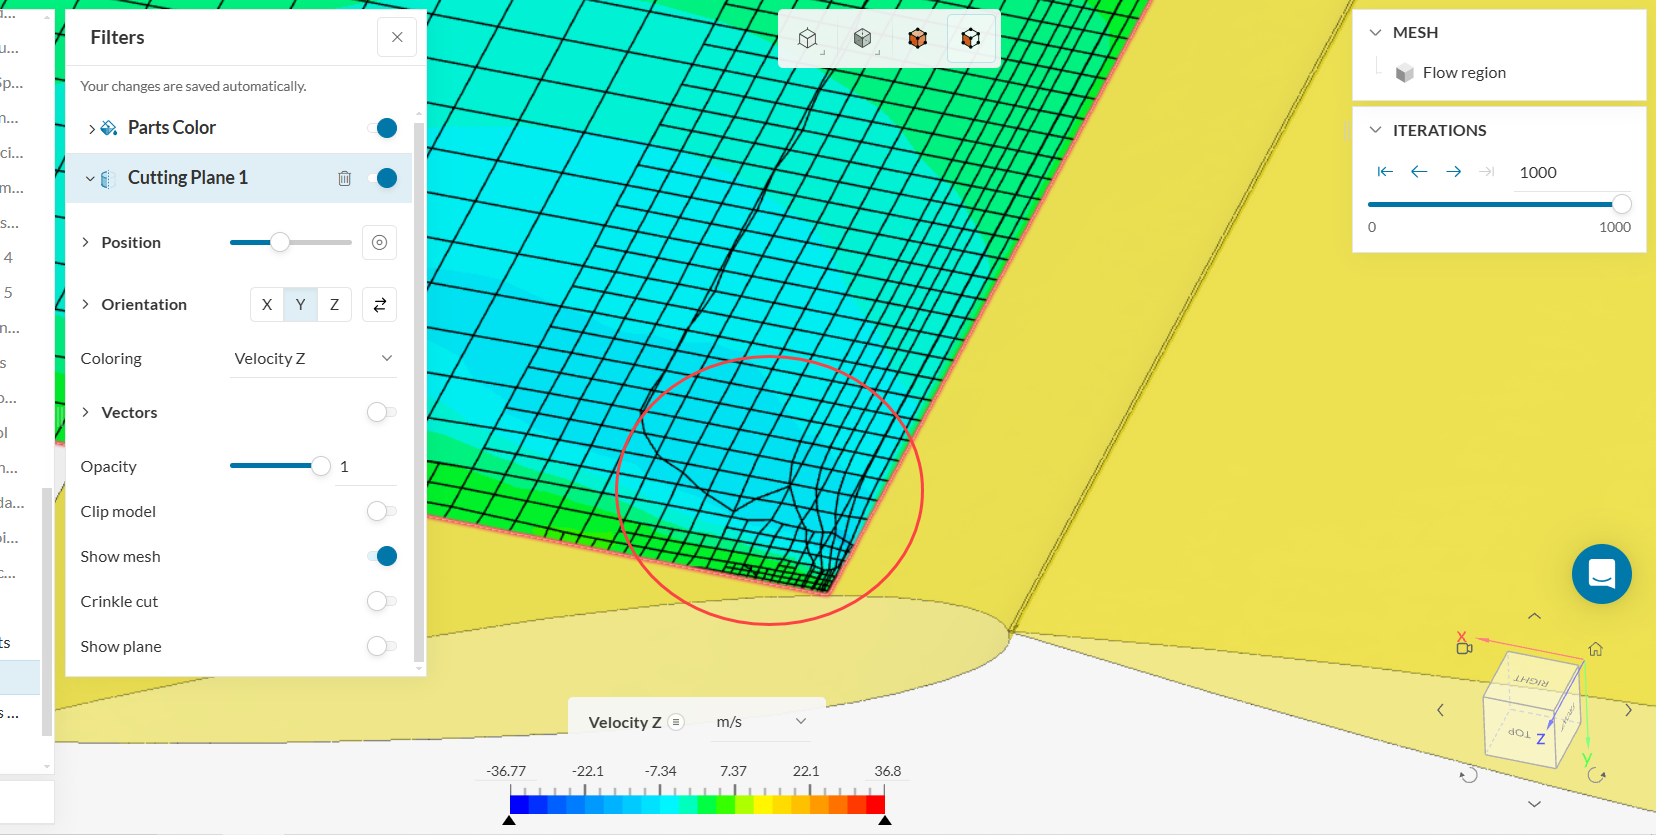Click the left sidebar scrollbar
The image size is (1656, 835).
pyautogui.click(x=46, y=611)
